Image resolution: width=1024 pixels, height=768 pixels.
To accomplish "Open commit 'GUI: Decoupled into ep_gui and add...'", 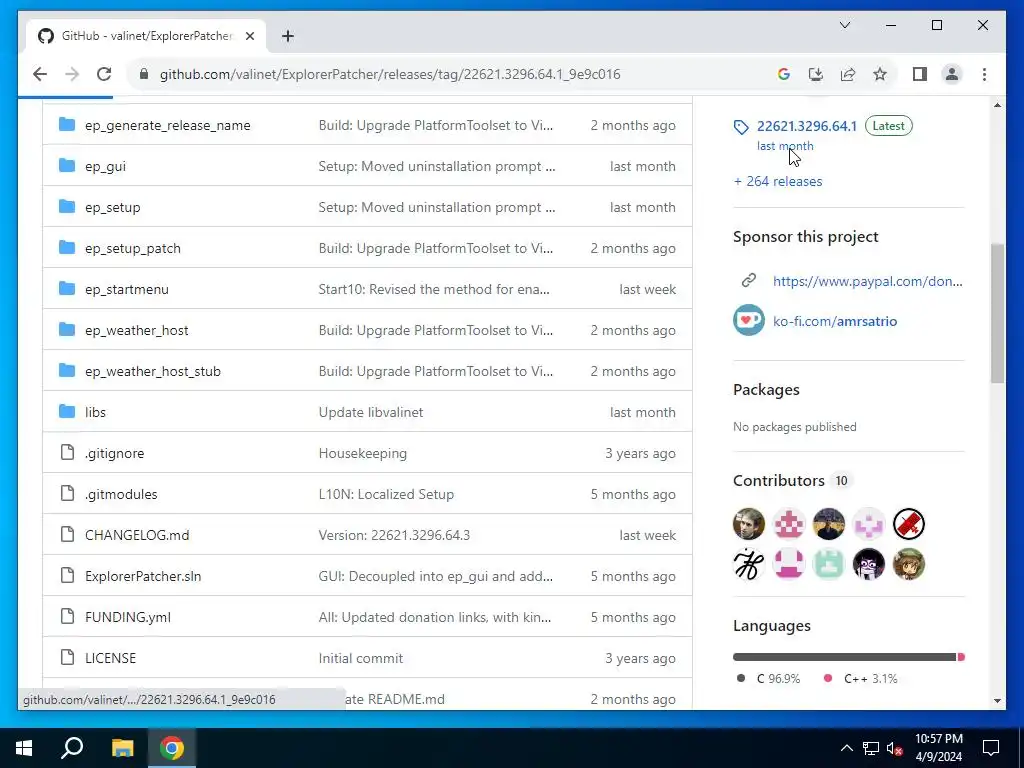I will coord(436,577).
